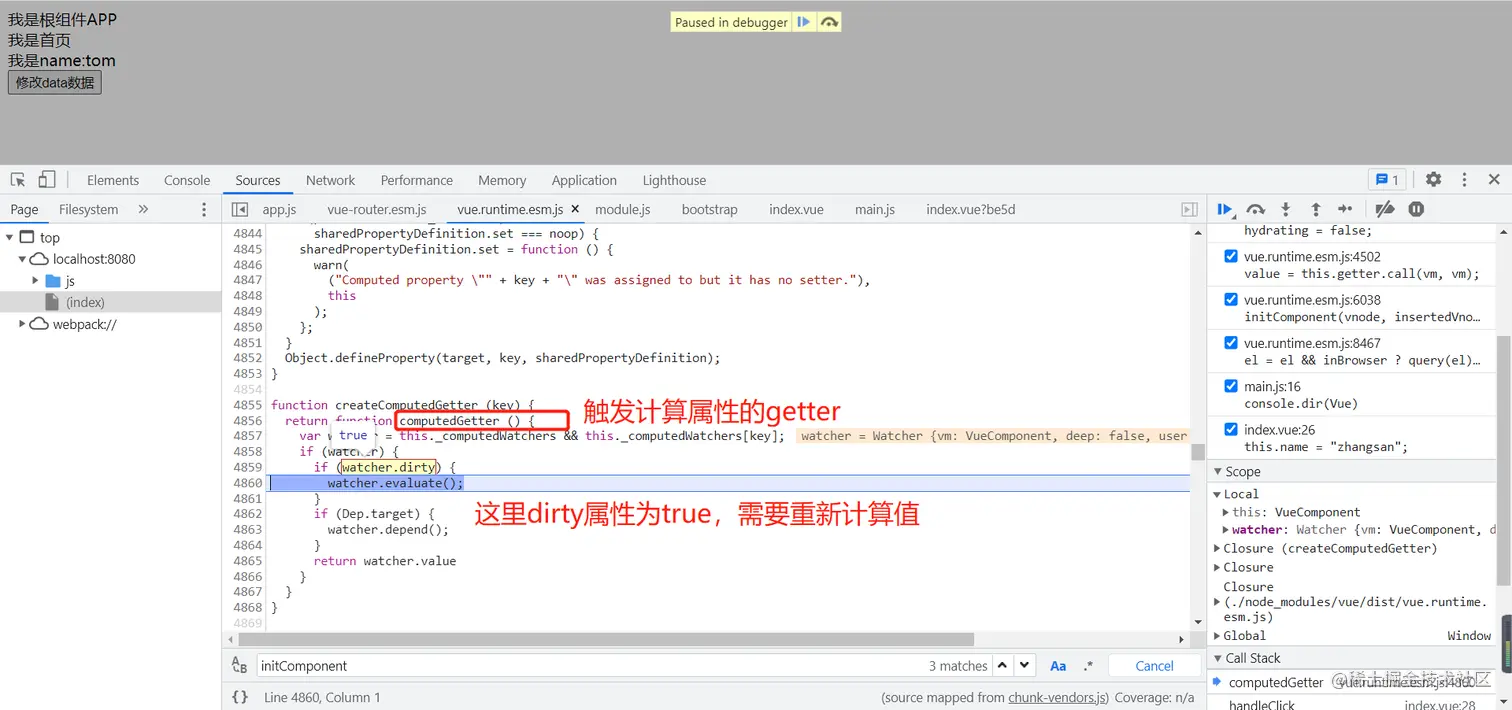This screenshot has width=1512, height=710.
Task: Show more navigator tabs chevron
Action: point(143,209)
